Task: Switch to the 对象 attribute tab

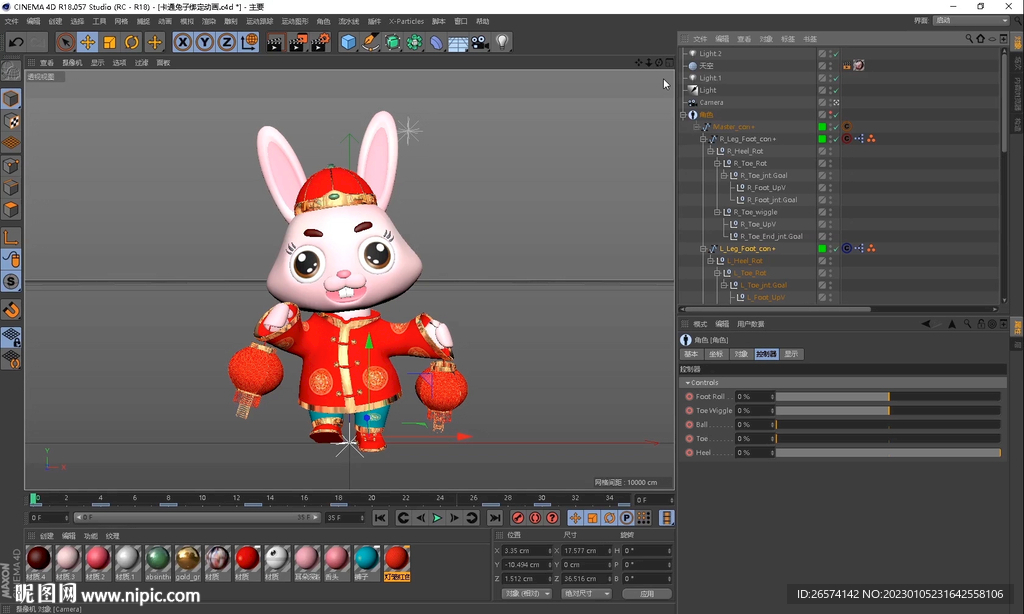Action: pyautogui.click(x=741, y=354)
